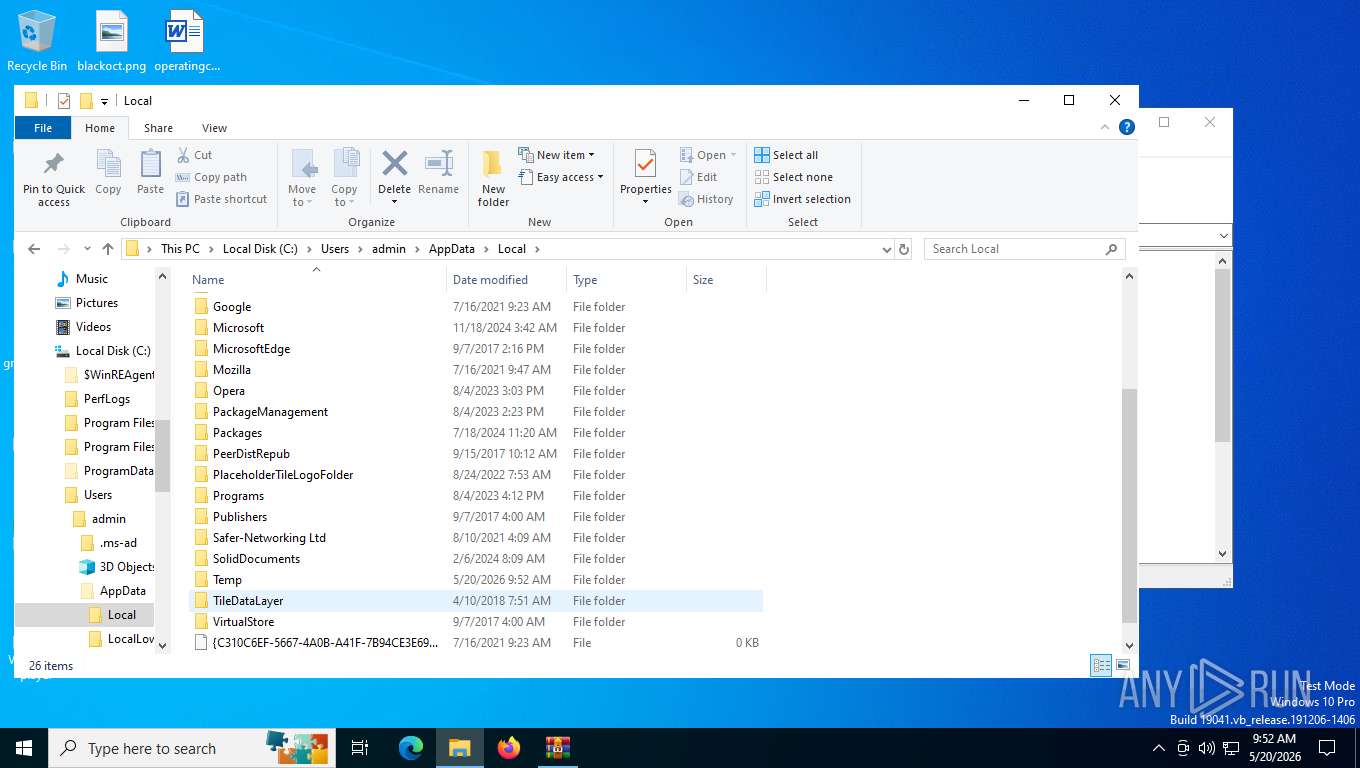Click the New folder icon
Viewport: 1360px width, 768px height.
pos(493,163)
